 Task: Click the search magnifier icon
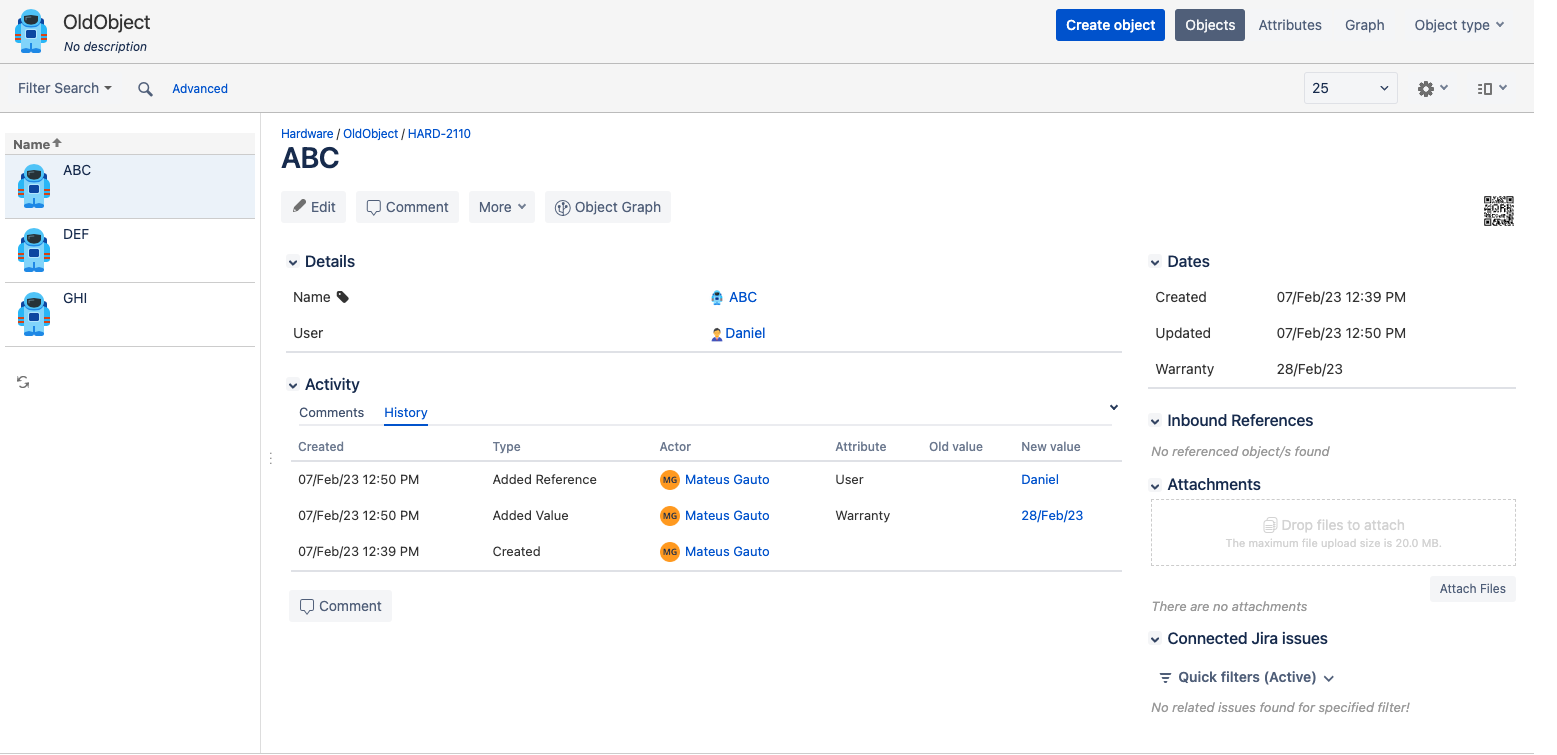tap(145, 89)
